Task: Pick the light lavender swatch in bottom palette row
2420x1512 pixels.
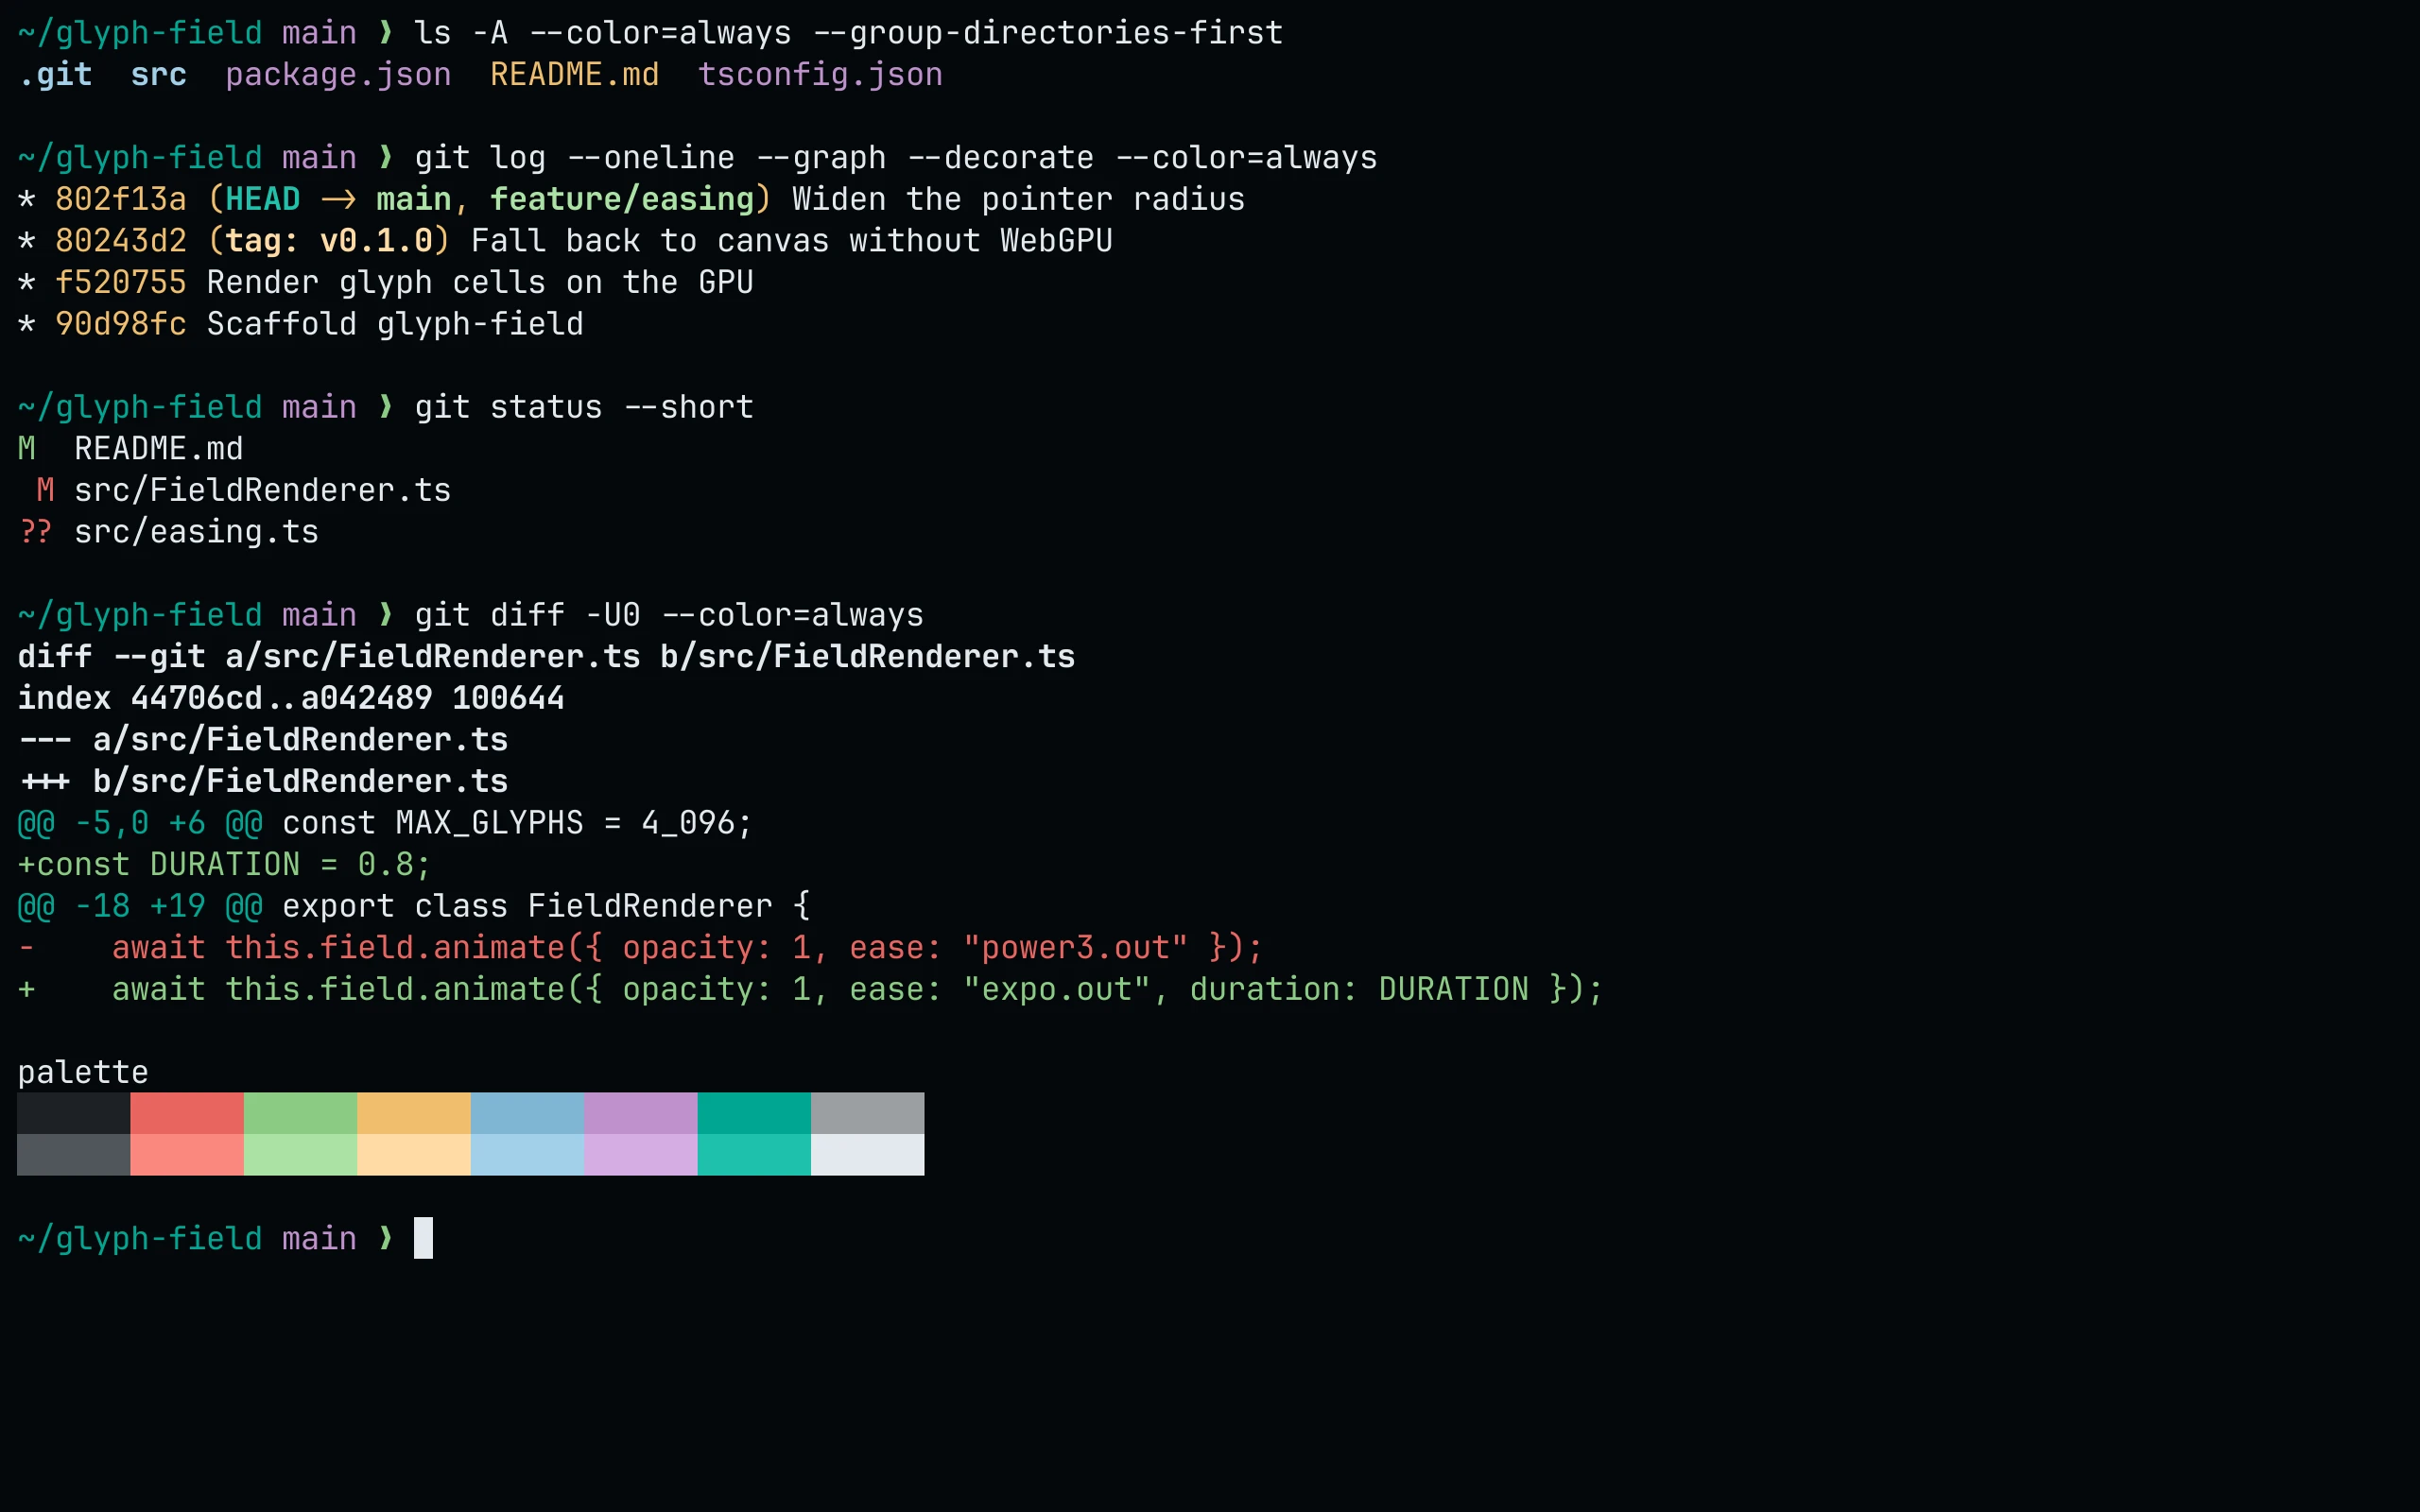Action: click(641, 1155)
